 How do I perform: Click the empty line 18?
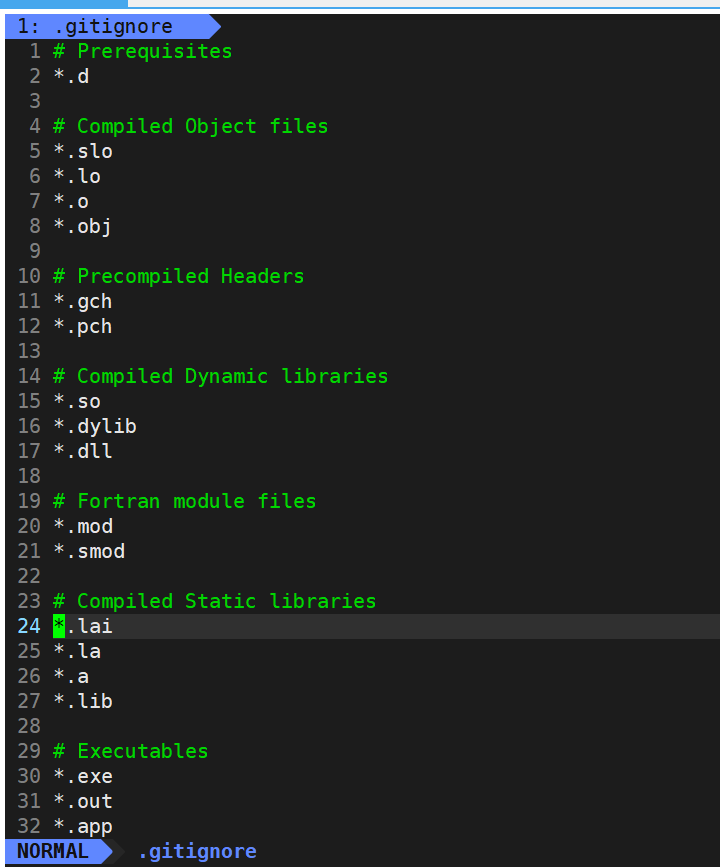click(x=200, y=476)
